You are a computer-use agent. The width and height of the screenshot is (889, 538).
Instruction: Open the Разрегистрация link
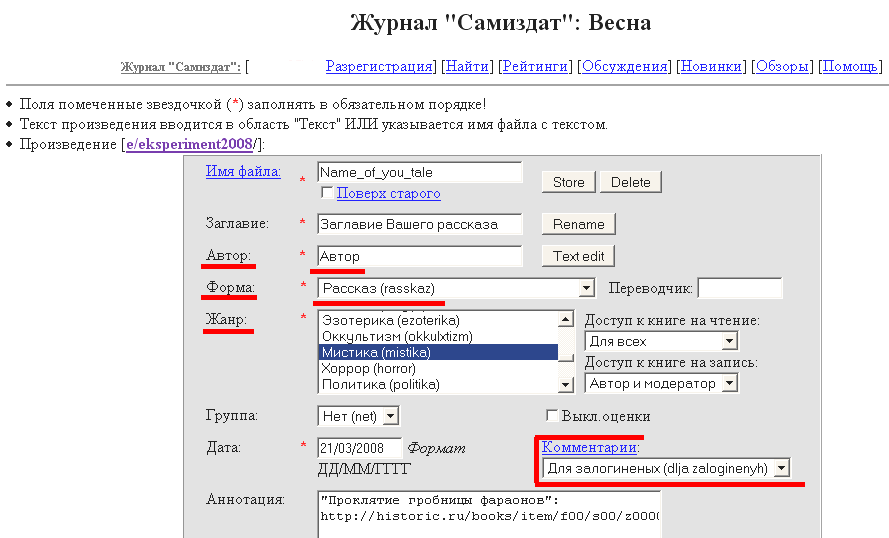click(378, 67)
